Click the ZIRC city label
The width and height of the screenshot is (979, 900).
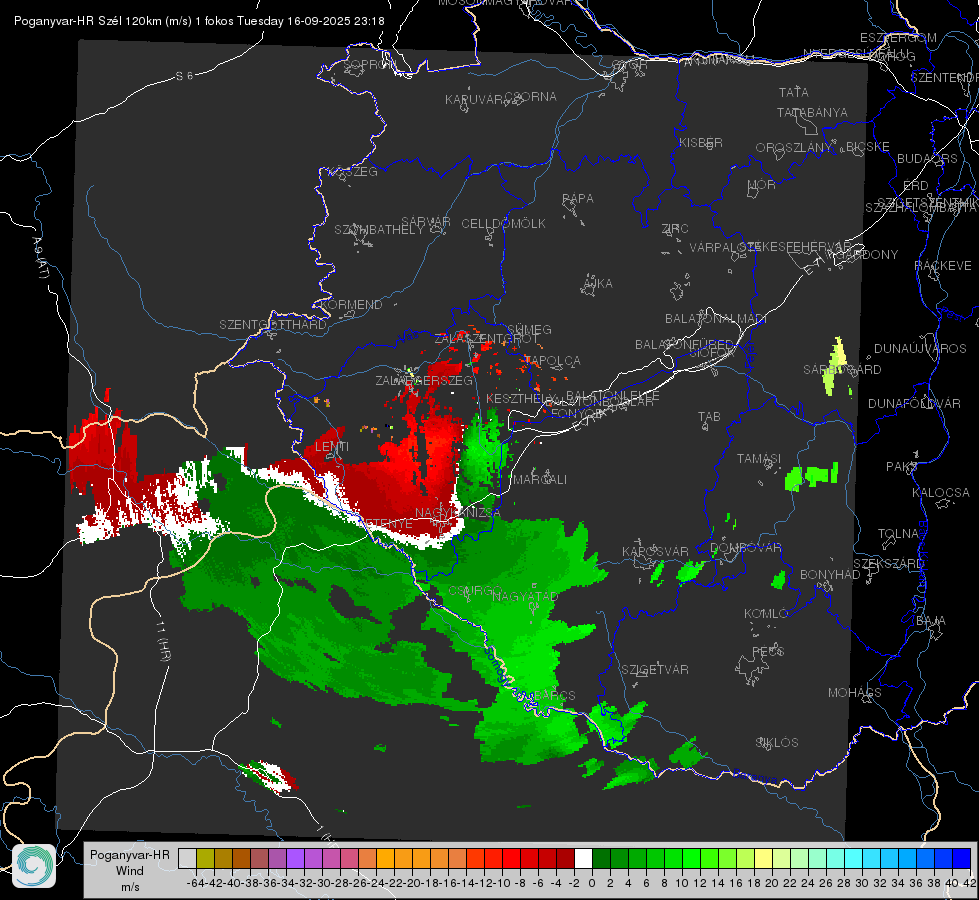(x=675, y=229)
